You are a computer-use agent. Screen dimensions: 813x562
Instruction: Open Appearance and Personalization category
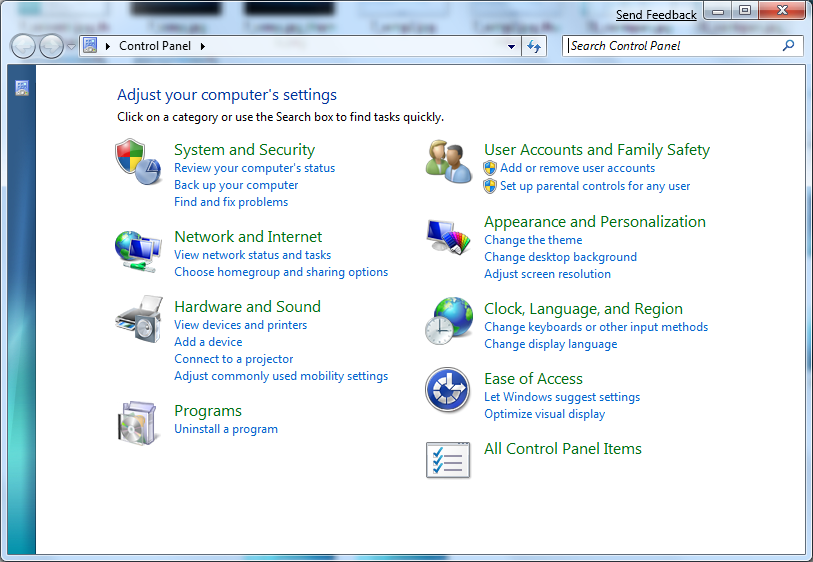595,221
